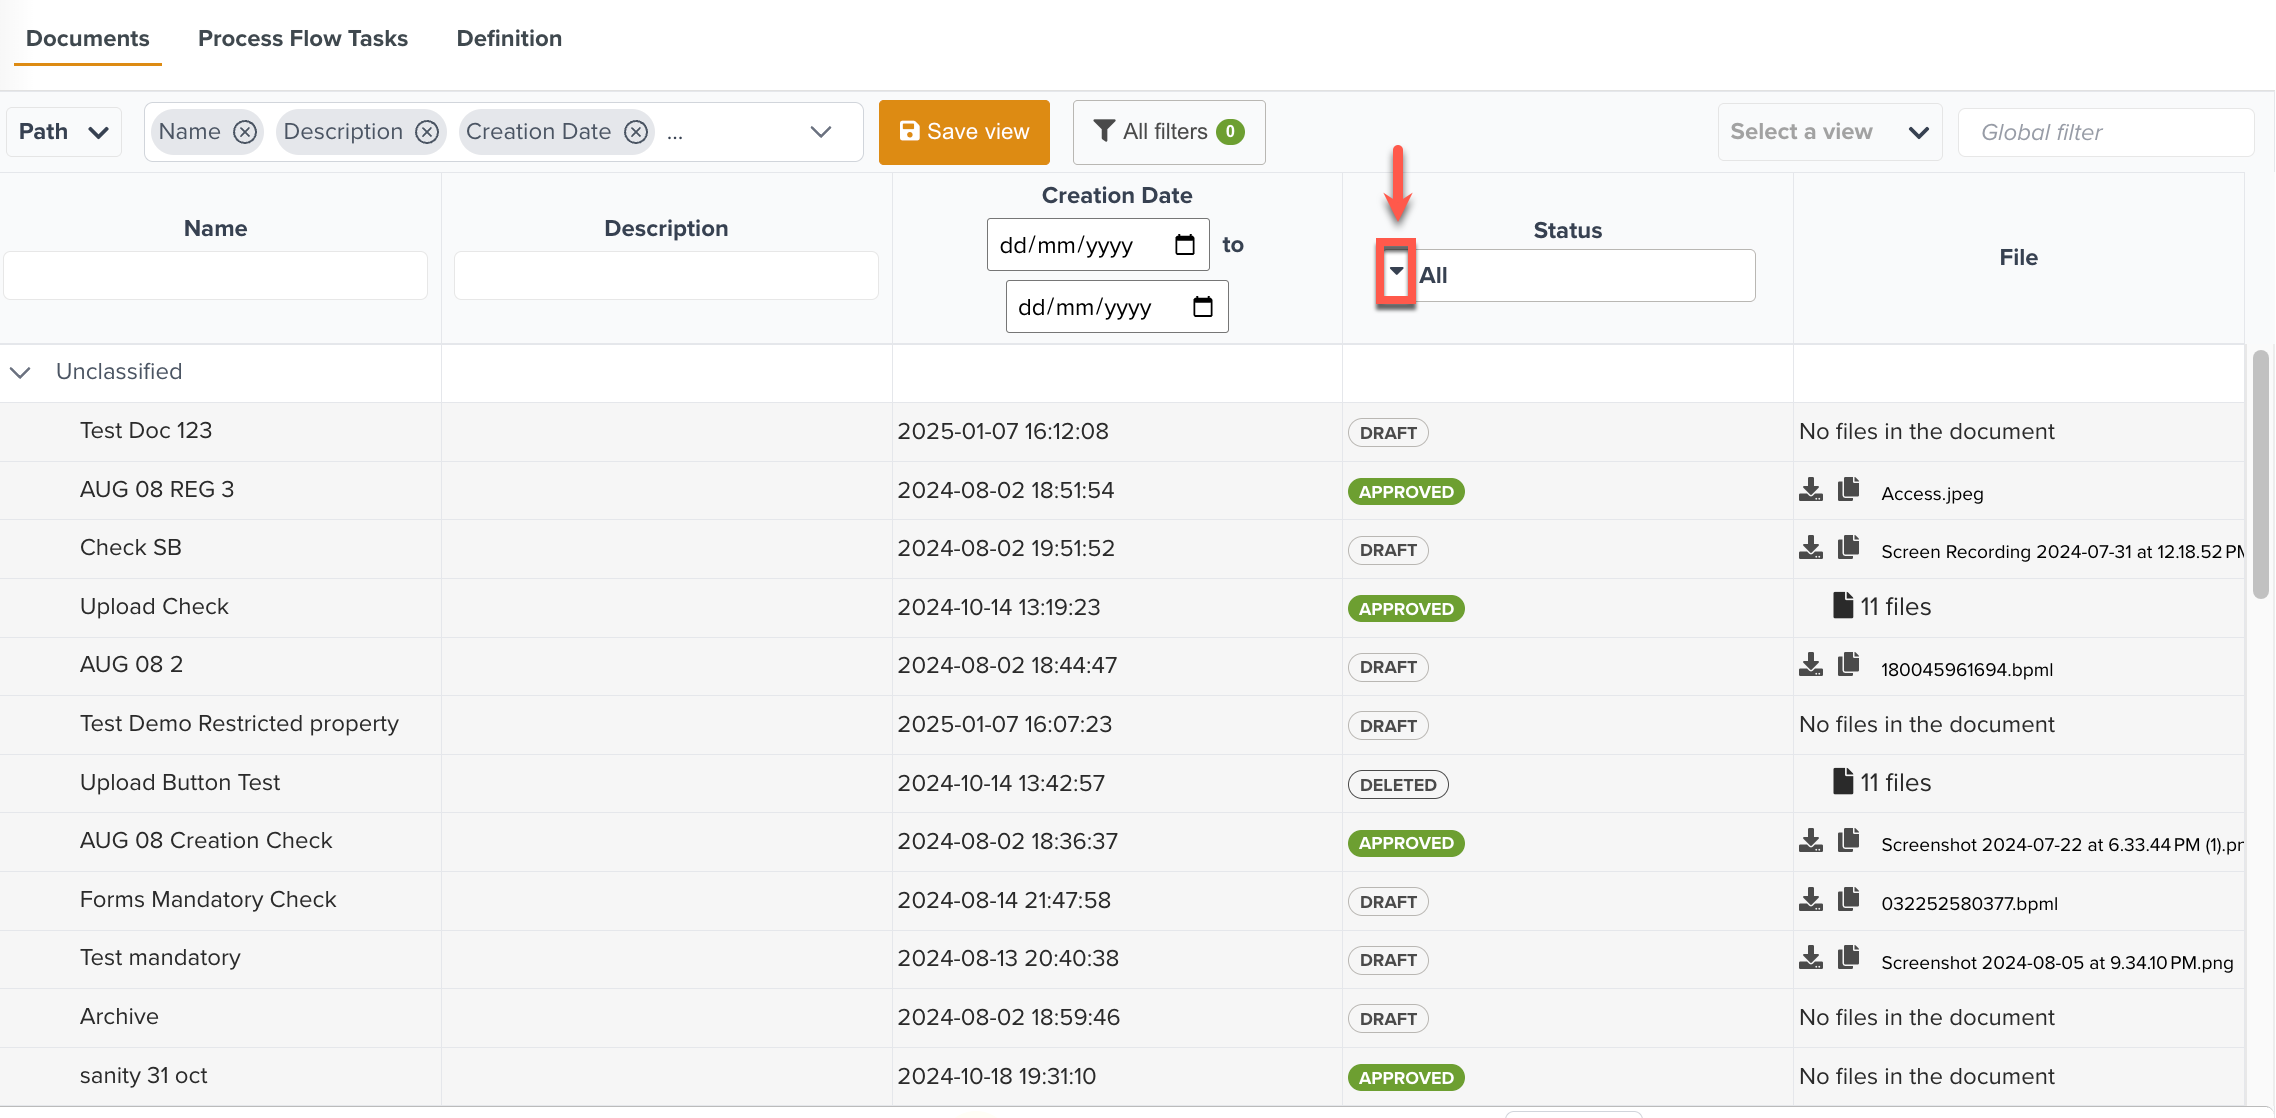The image size is (2276, 1118).
Task: Remove the Creation Date column chip
Action: [x=636, y=132]
